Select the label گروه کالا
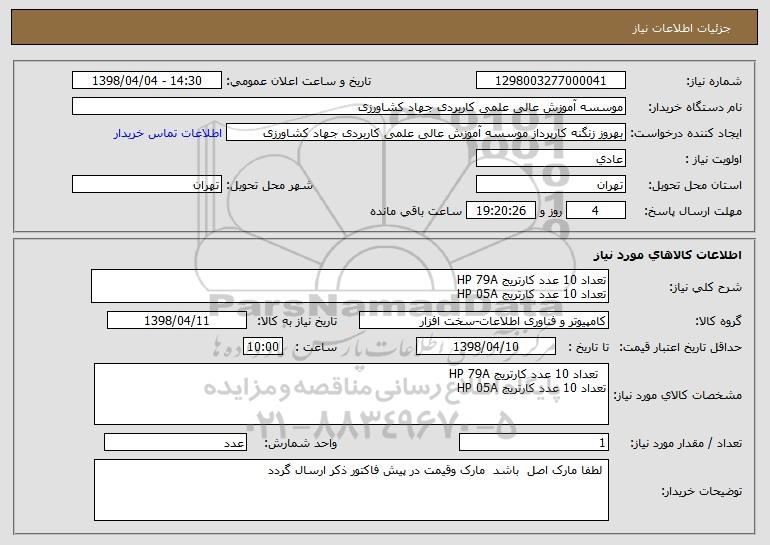The width and height of the screenshot is (770, 545). 718,322
